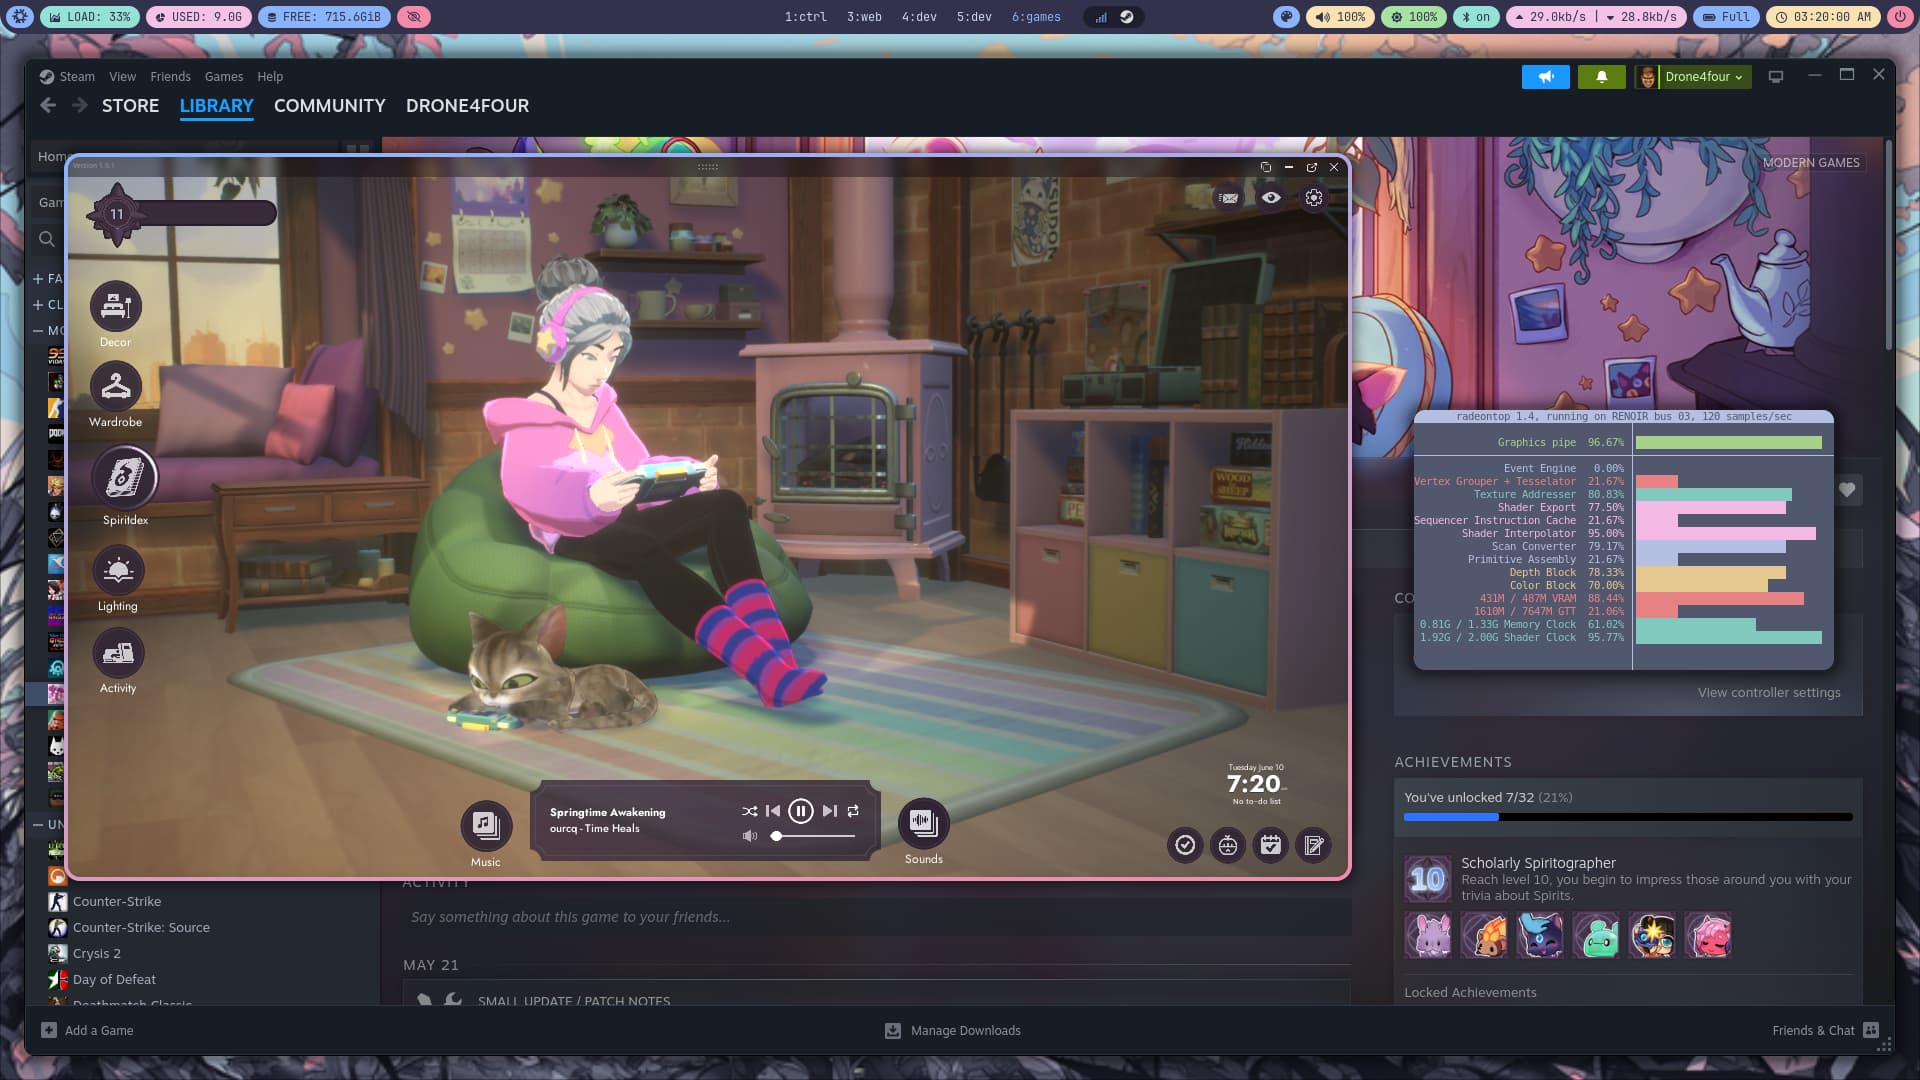Click the favorite heart icon on game page

tap(1847, 490)
